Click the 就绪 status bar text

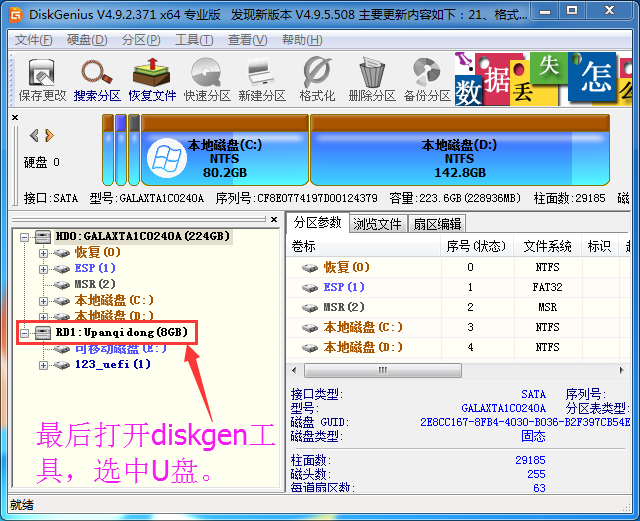pyautogui.click(x=22, y=505)
